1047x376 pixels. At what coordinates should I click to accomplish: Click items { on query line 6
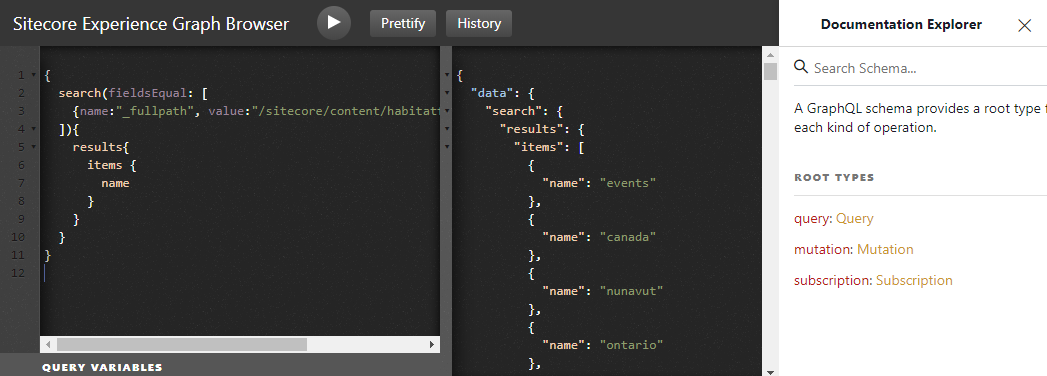pyautogui.click(x=112, y=165)
